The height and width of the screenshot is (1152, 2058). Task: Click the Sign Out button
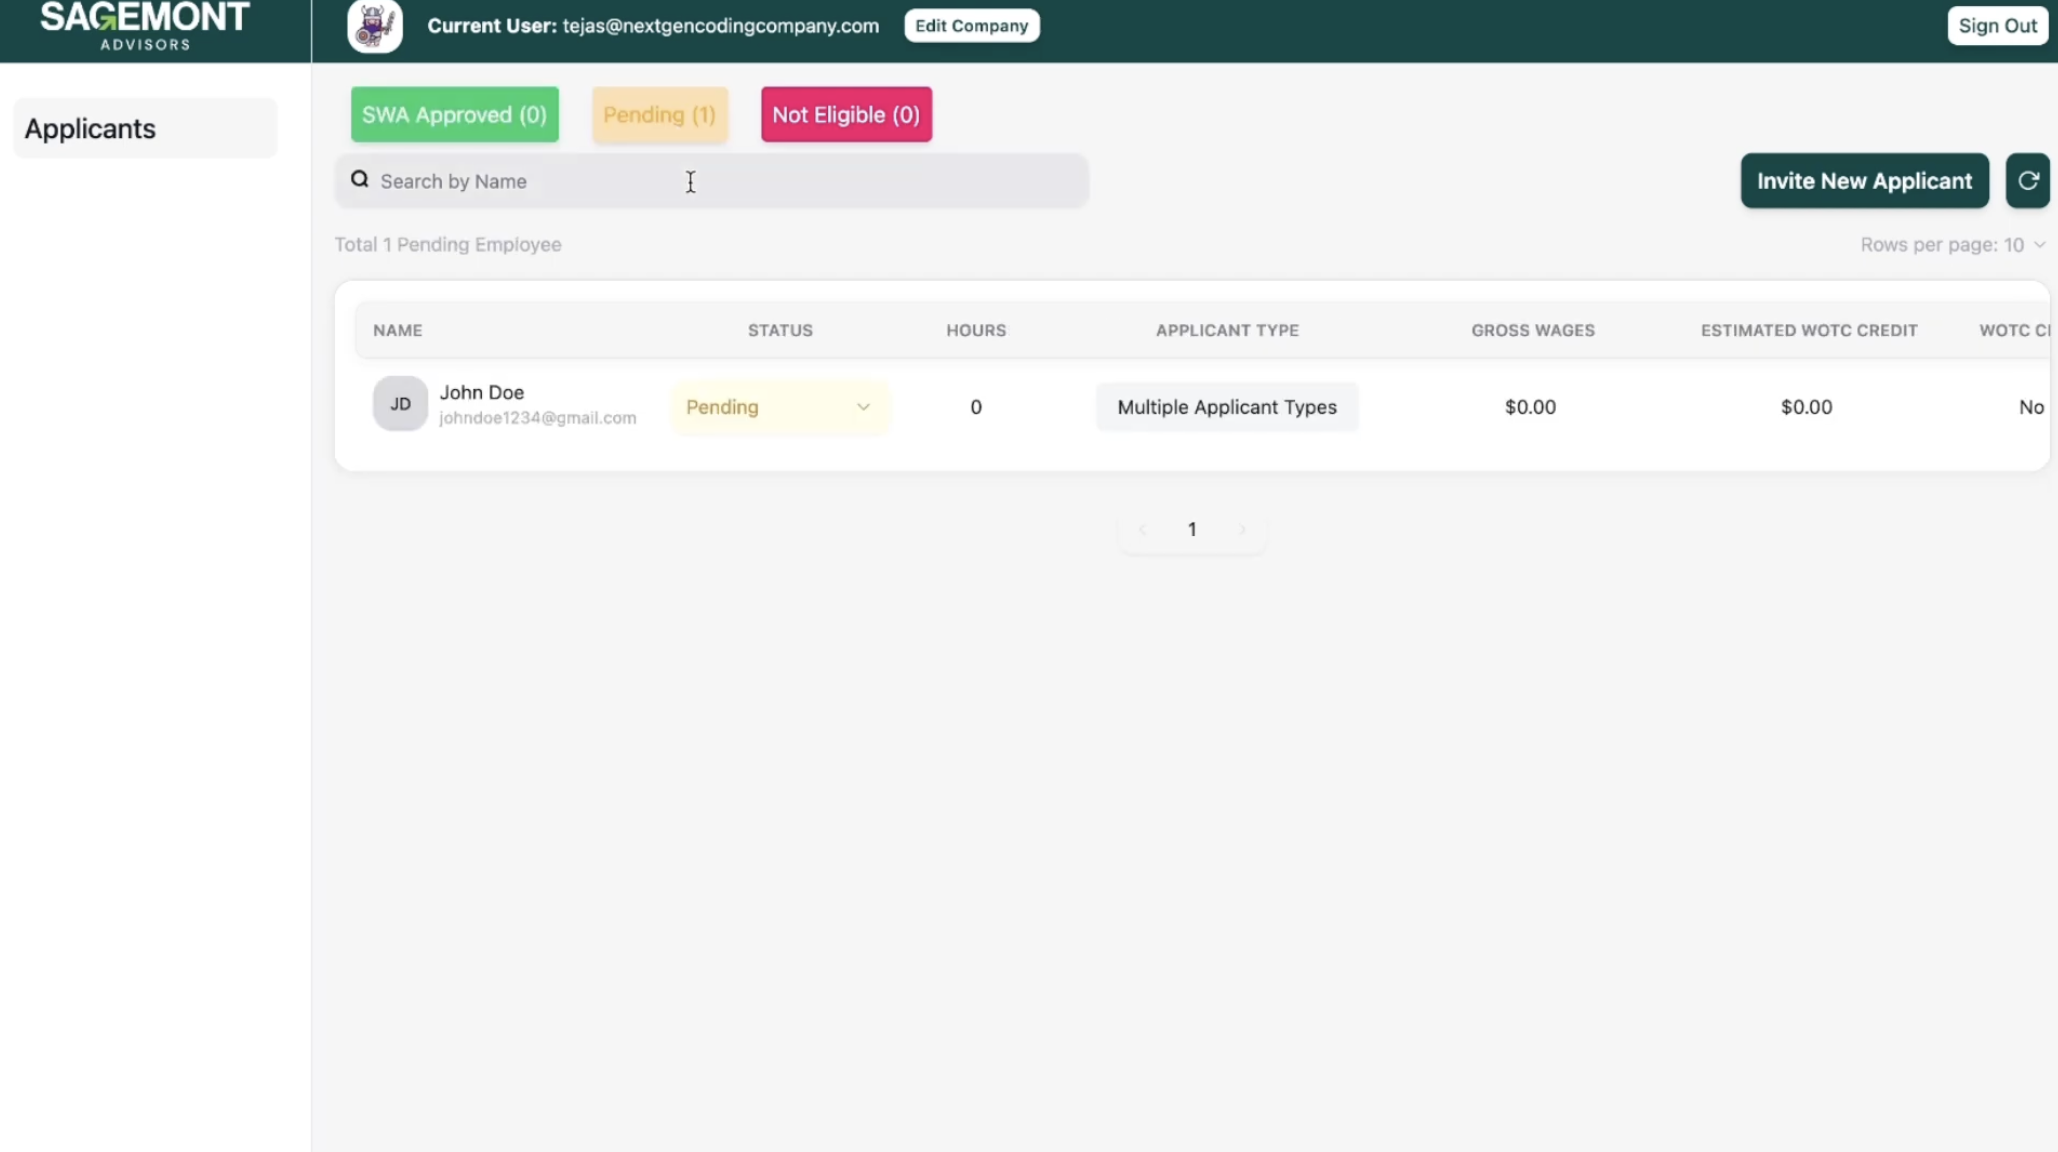coord(1997,26)
